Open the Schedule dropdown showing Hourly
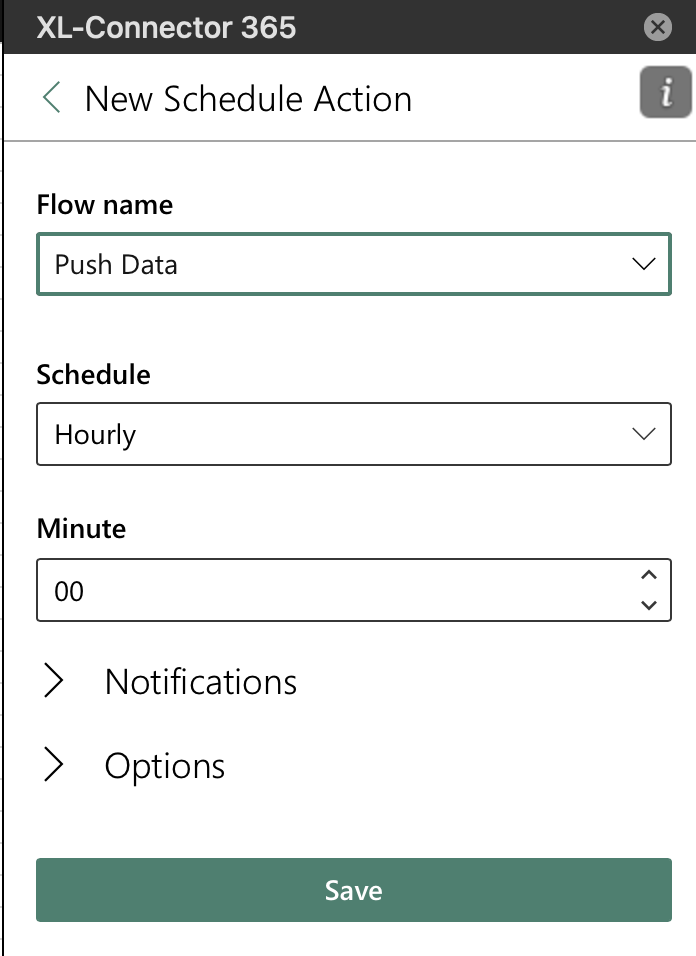The image size is (696, 956). point(353,434)
